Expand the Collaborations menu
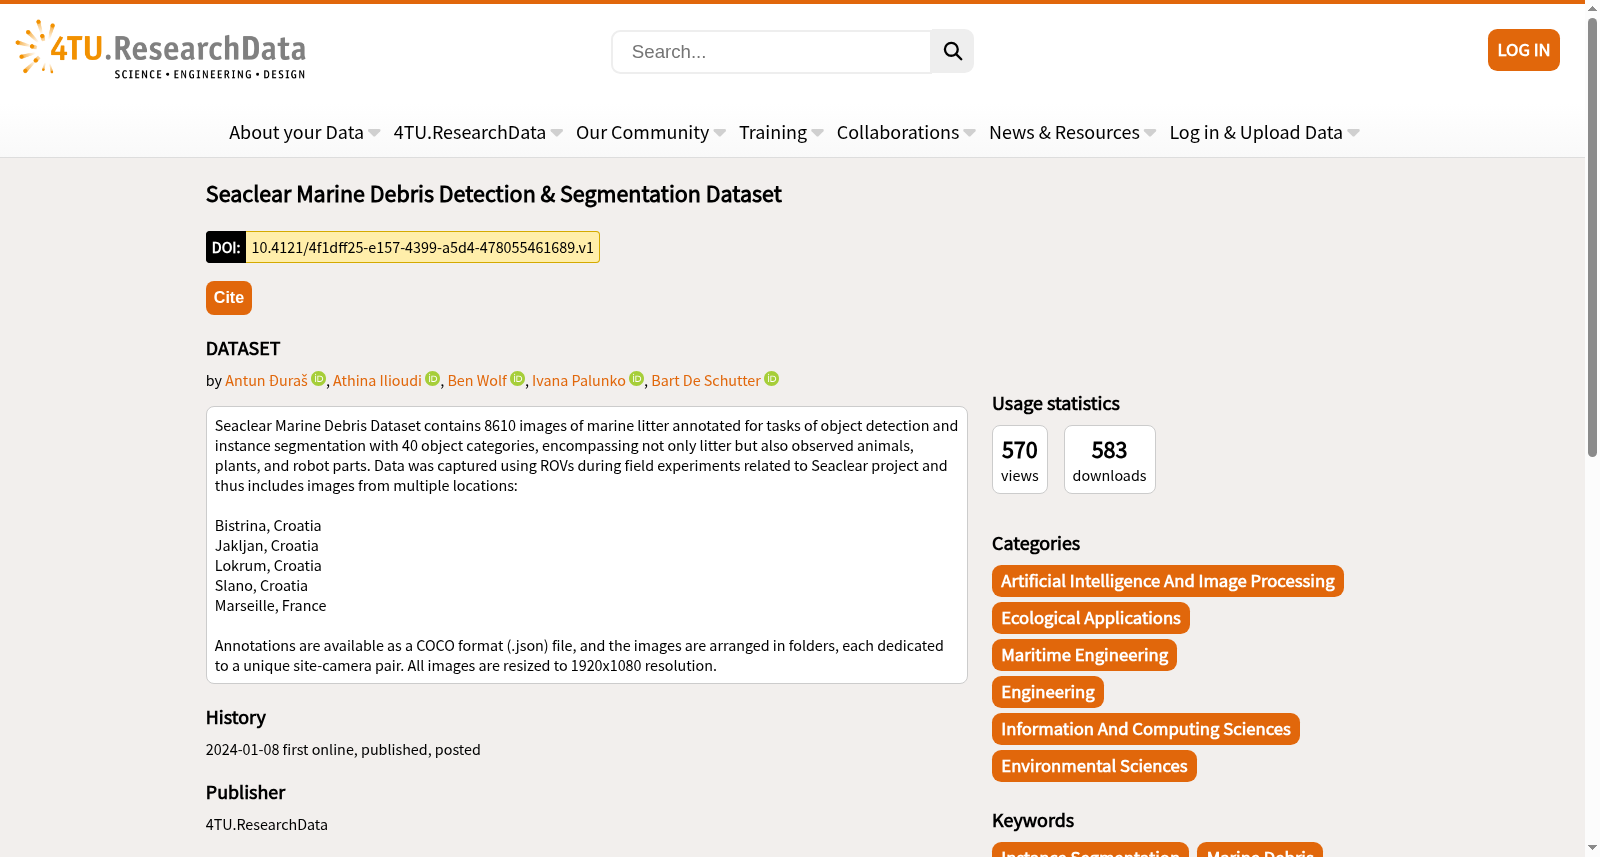Screen dimensions: 1600x857 (906, 132)
